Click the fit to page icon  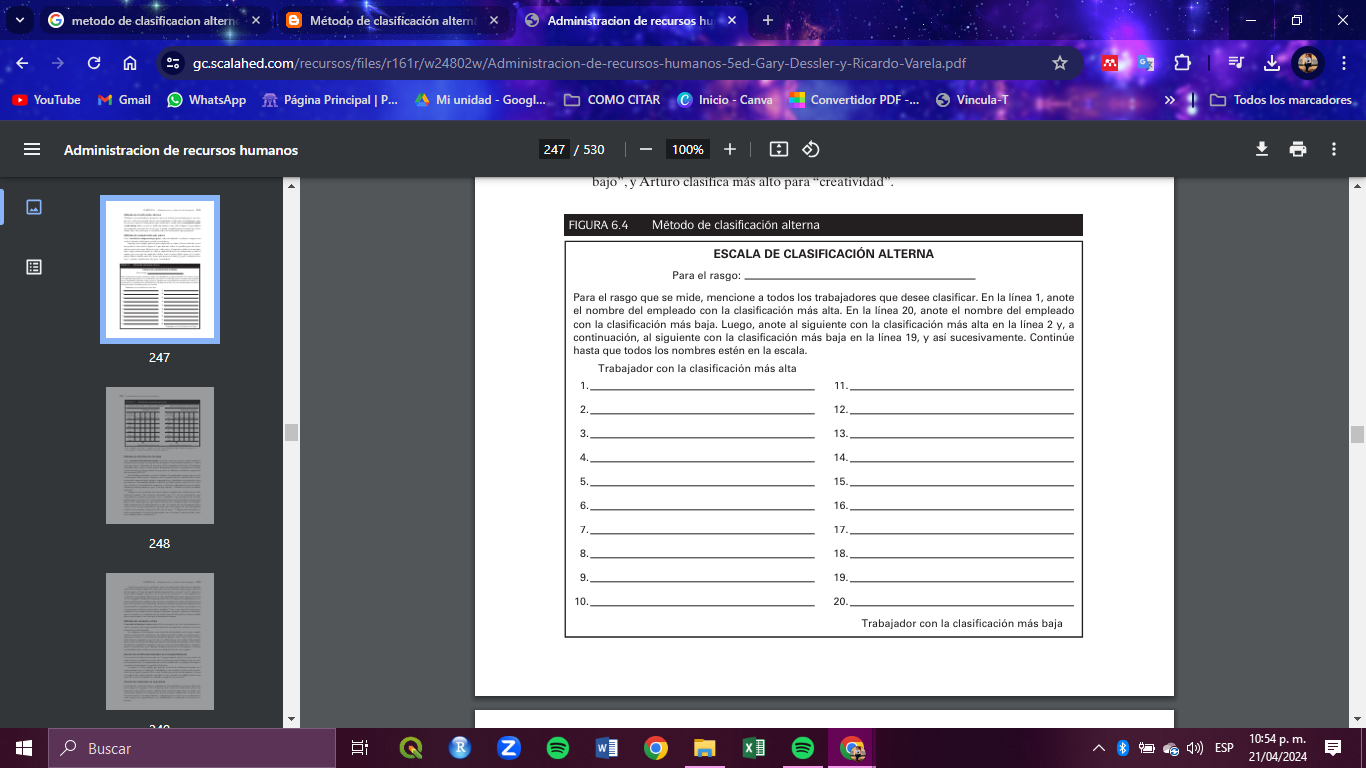779,149
